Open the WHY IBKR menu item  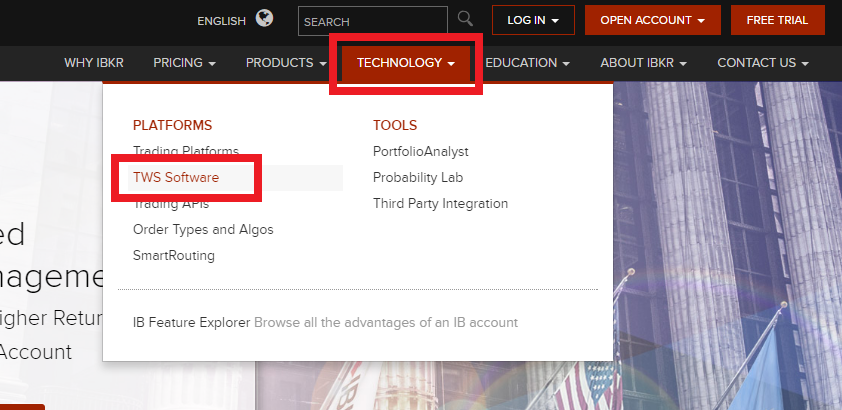coord(94,63)
